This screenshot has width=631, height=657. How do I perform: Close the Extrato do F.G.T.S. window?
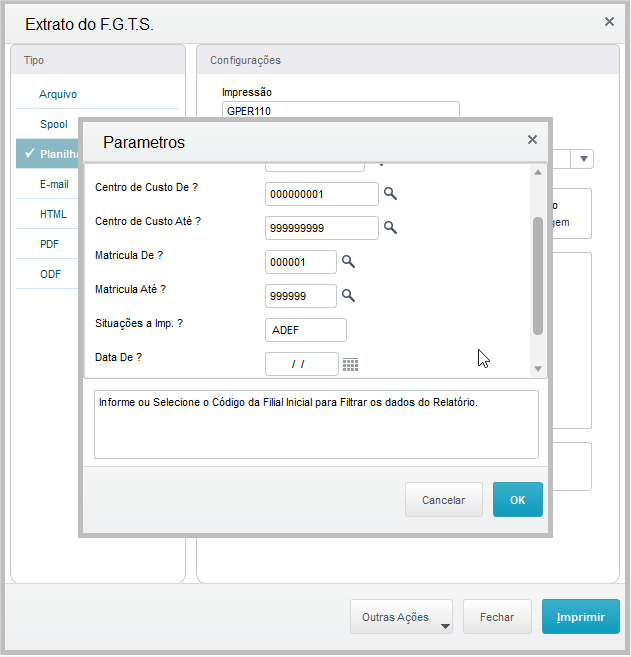609,21
